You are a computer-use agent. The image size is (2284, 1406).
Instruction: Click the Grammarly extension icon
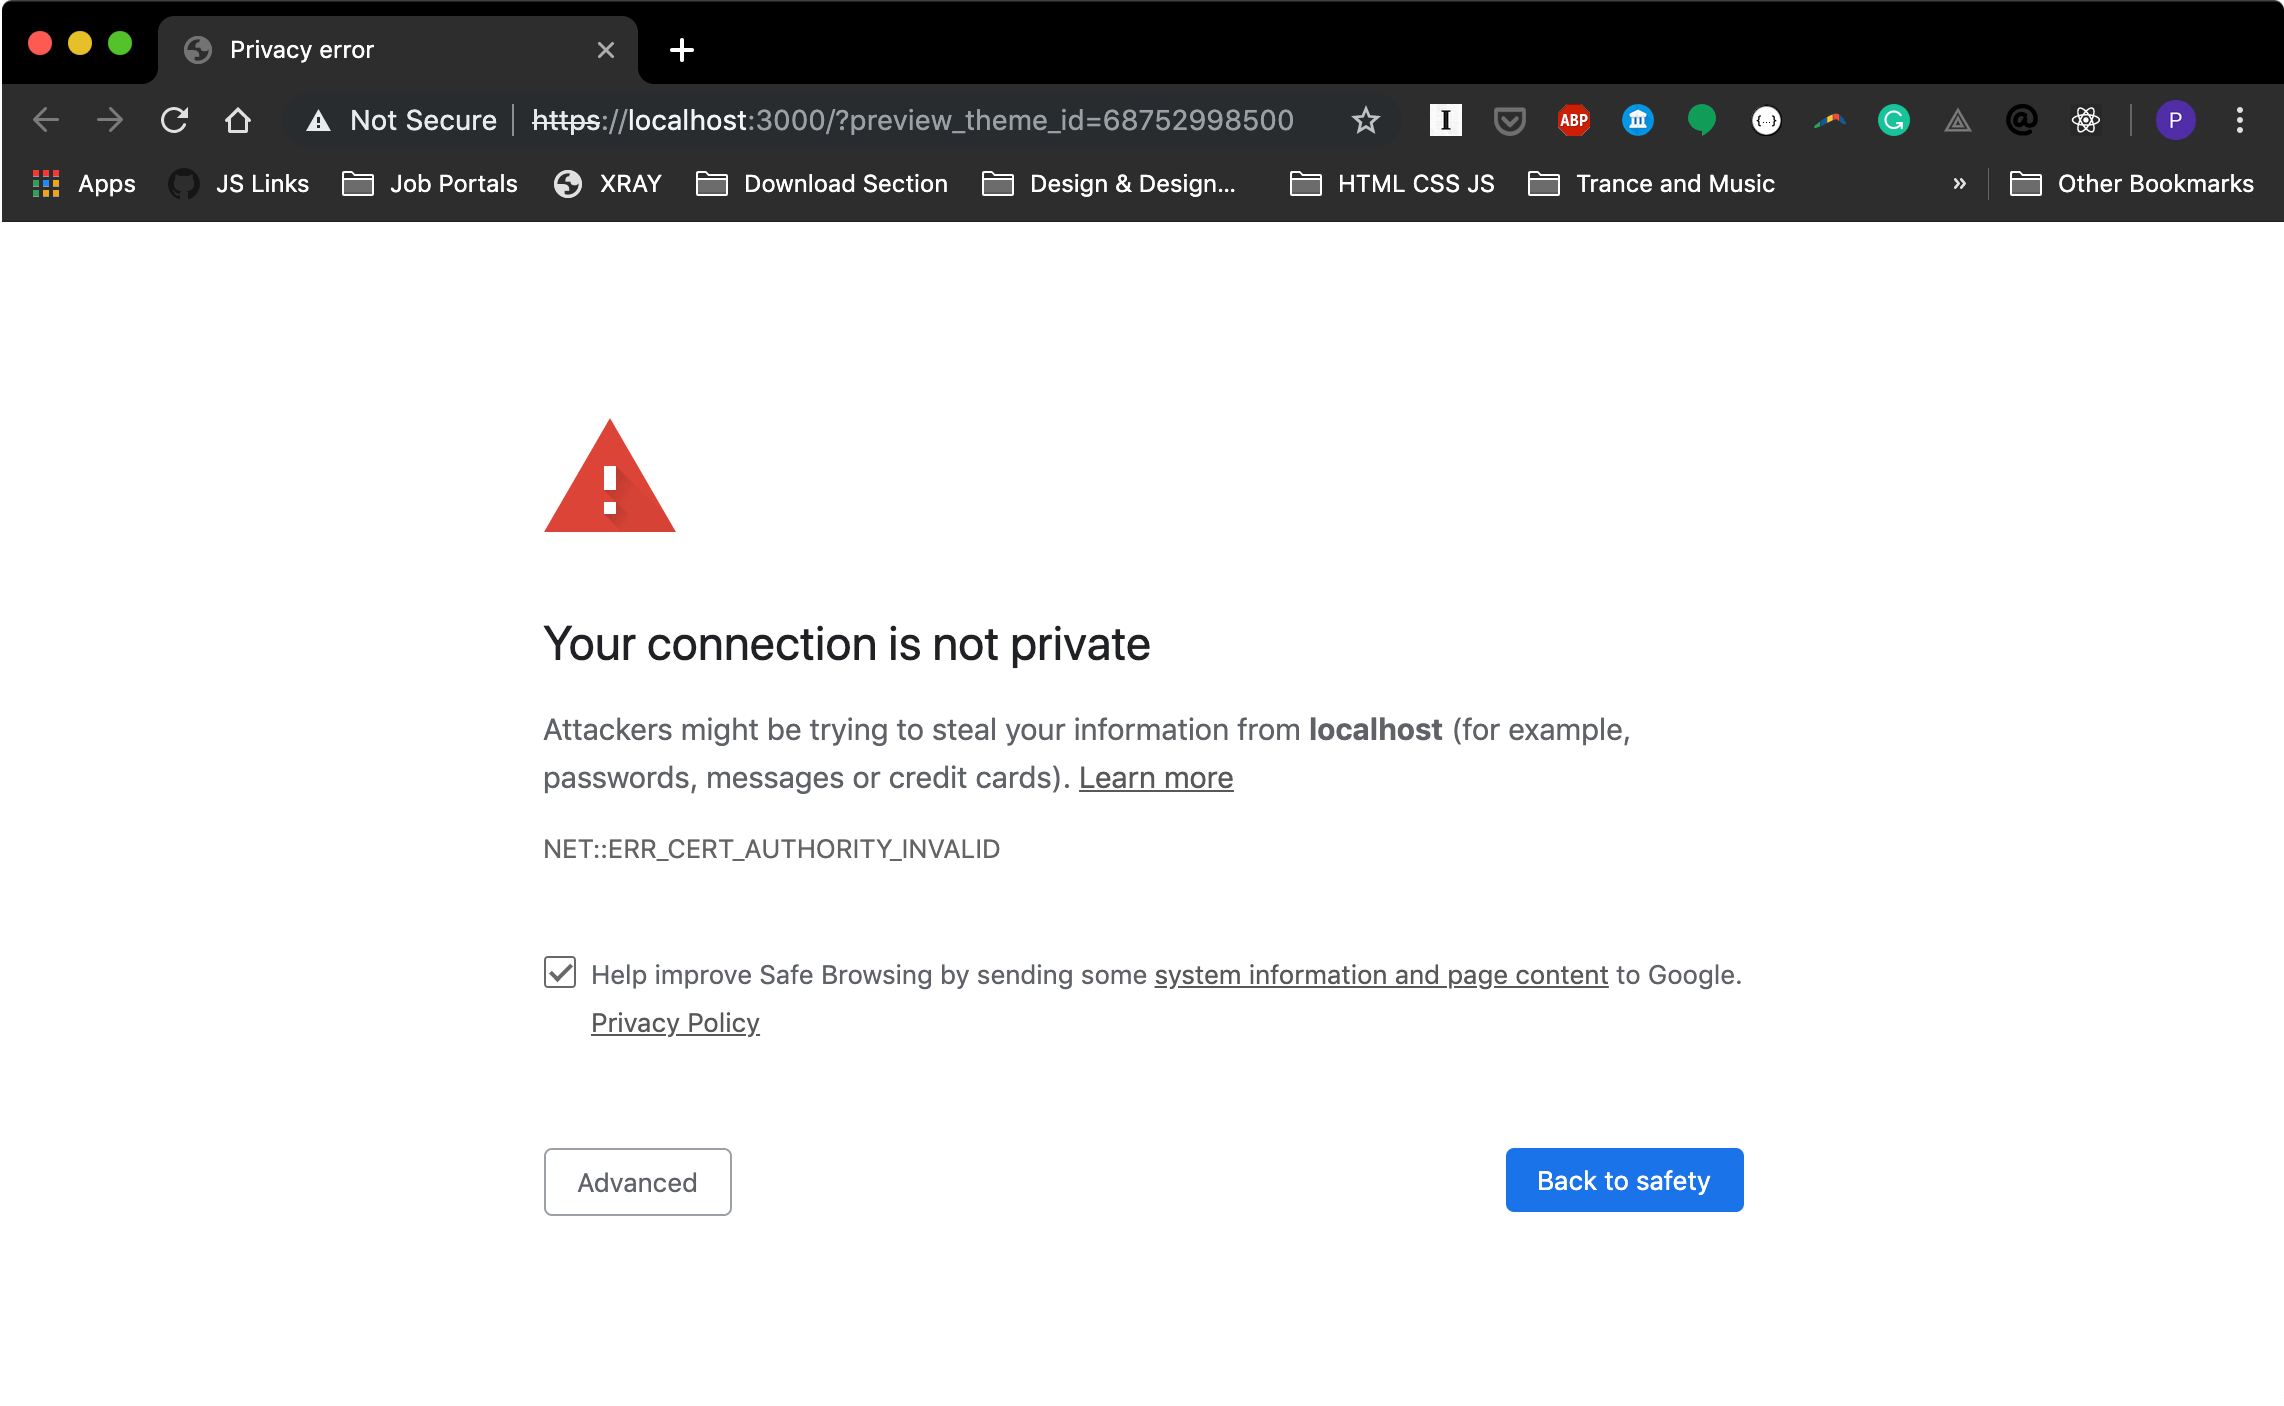(1893, 121)
